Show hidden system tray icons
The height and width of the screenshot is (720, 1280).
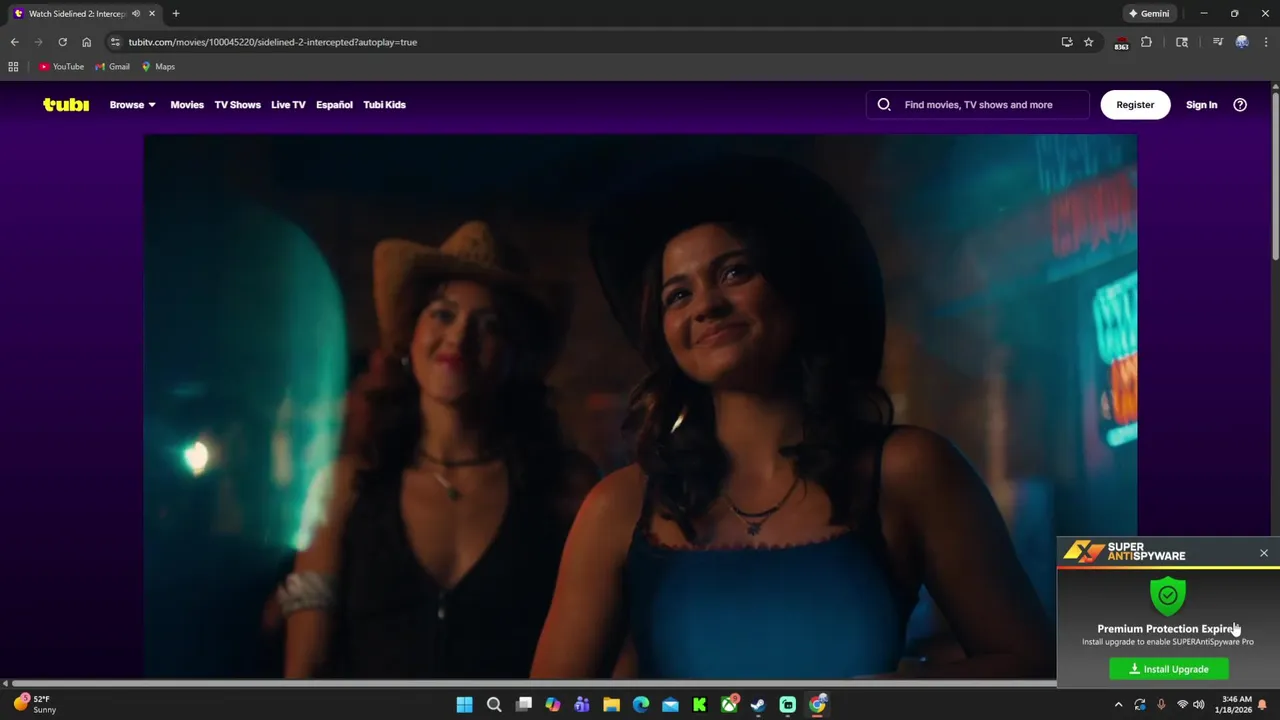point(1118,705)
